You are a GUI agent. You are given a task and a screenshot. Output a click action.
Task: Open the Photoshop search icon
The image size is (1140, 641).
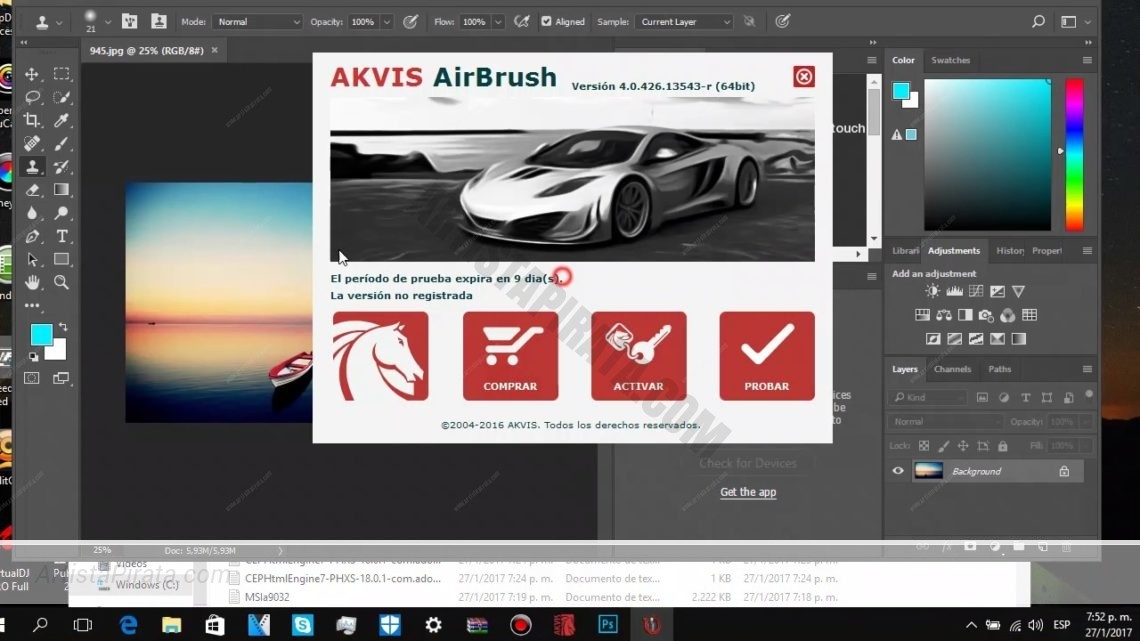(x=1038, y=22)
